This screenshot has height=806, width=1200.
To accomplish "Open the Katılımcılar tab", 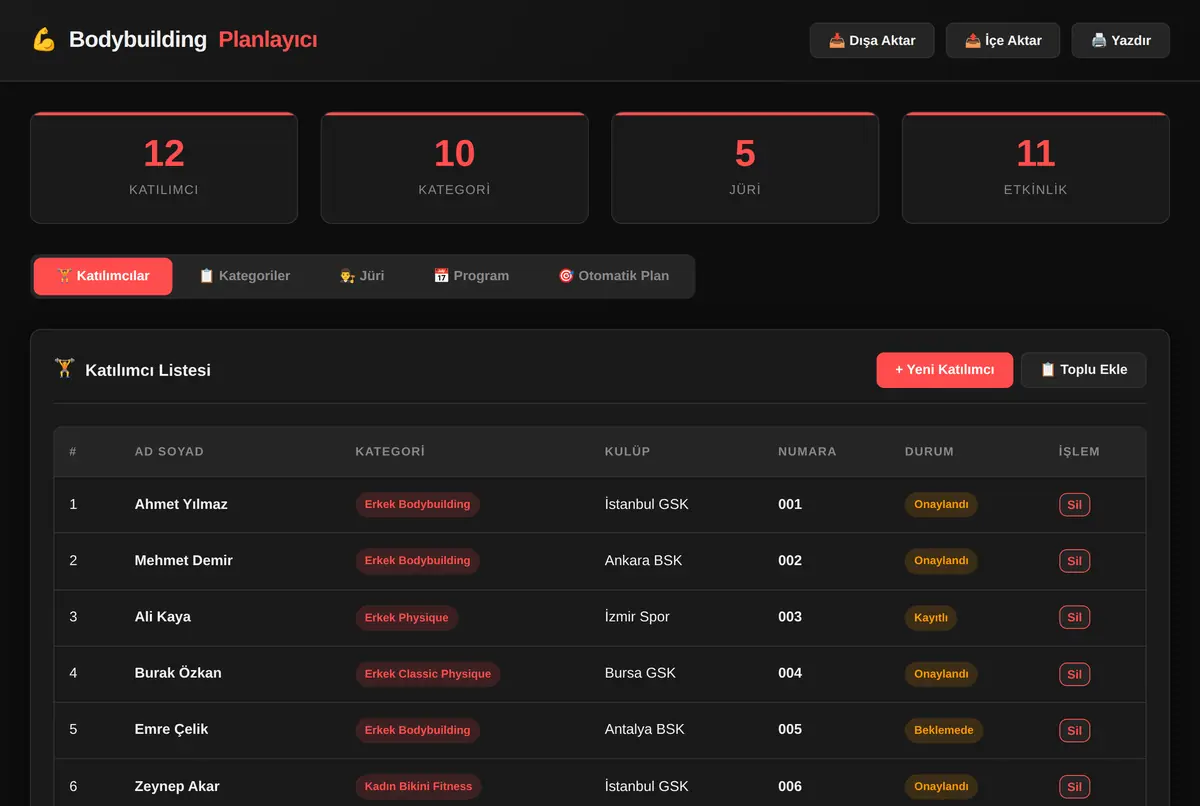I will [103, 276].
